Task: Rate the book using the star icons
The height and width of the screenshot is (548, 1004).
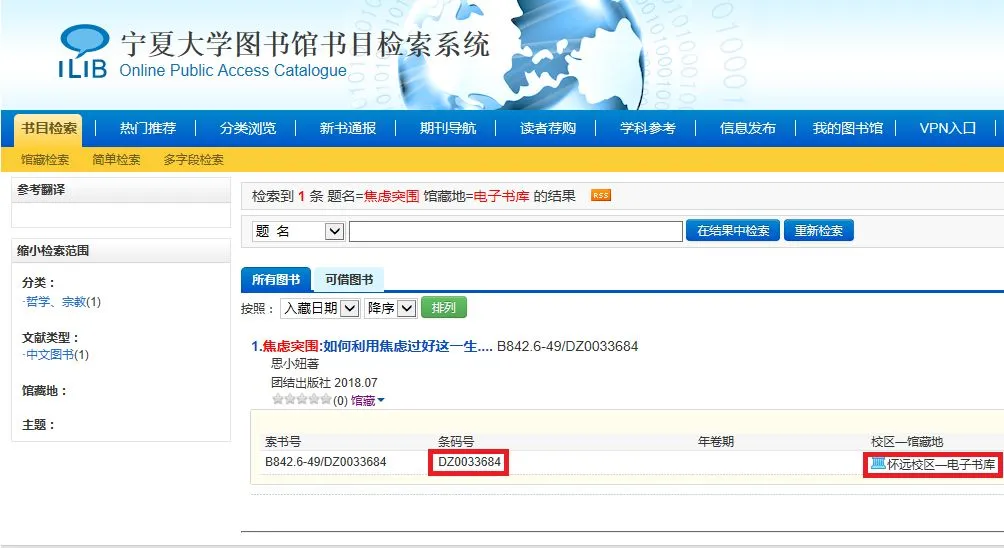Action: click(x=302, y=399)
